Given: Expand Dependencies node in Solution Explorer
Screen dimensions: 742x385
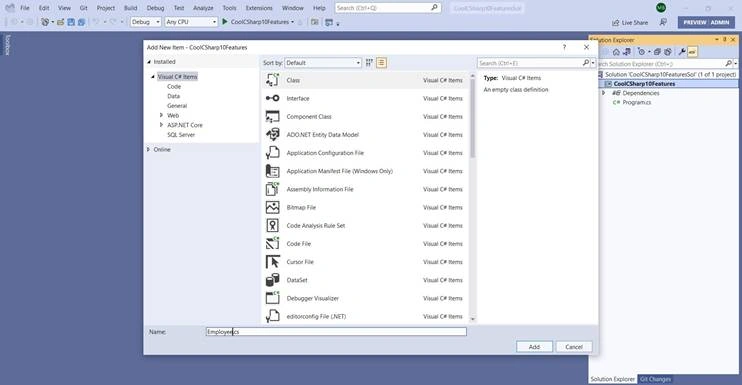Looking at the screenshot, I should [x=604, y=93].
